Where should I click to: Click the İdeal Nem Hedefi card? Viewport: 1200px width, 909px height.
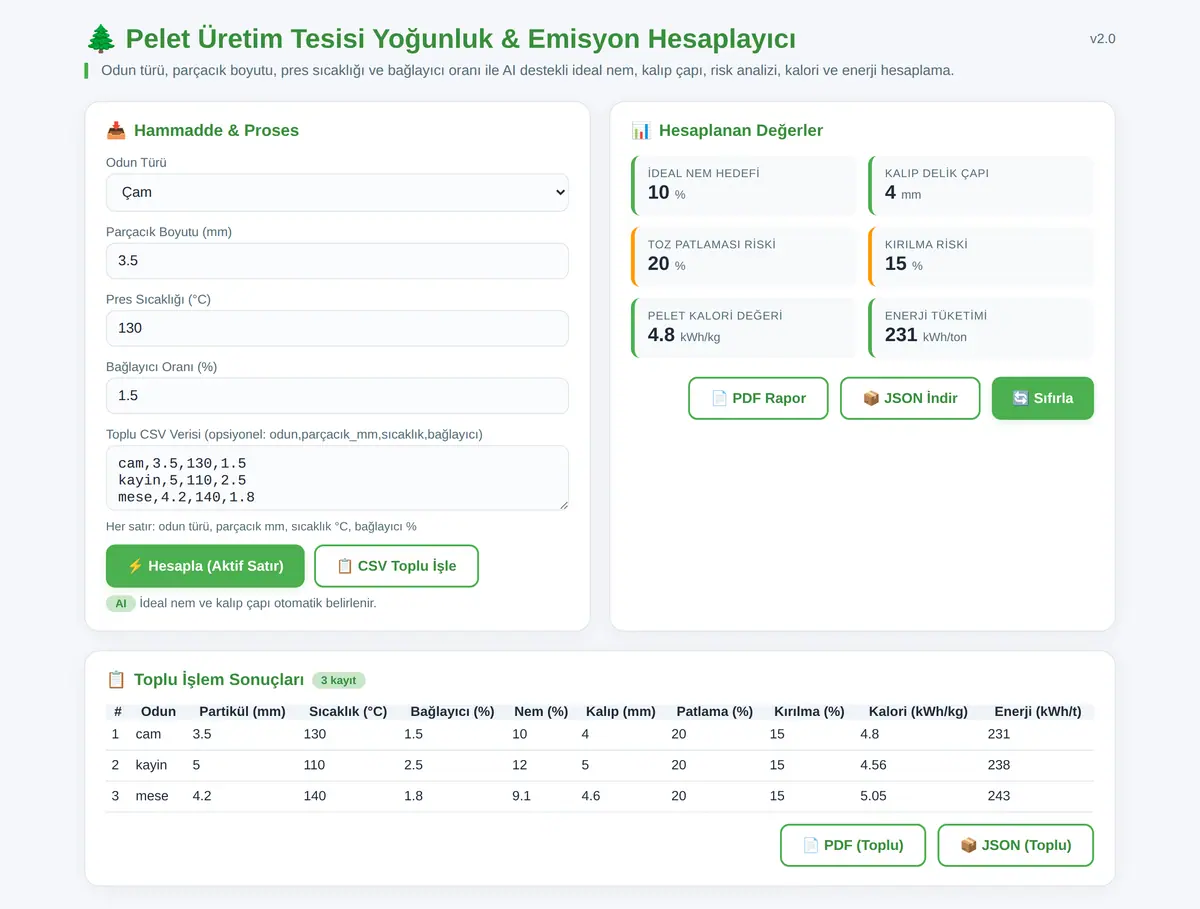click(x=744, y=185)
